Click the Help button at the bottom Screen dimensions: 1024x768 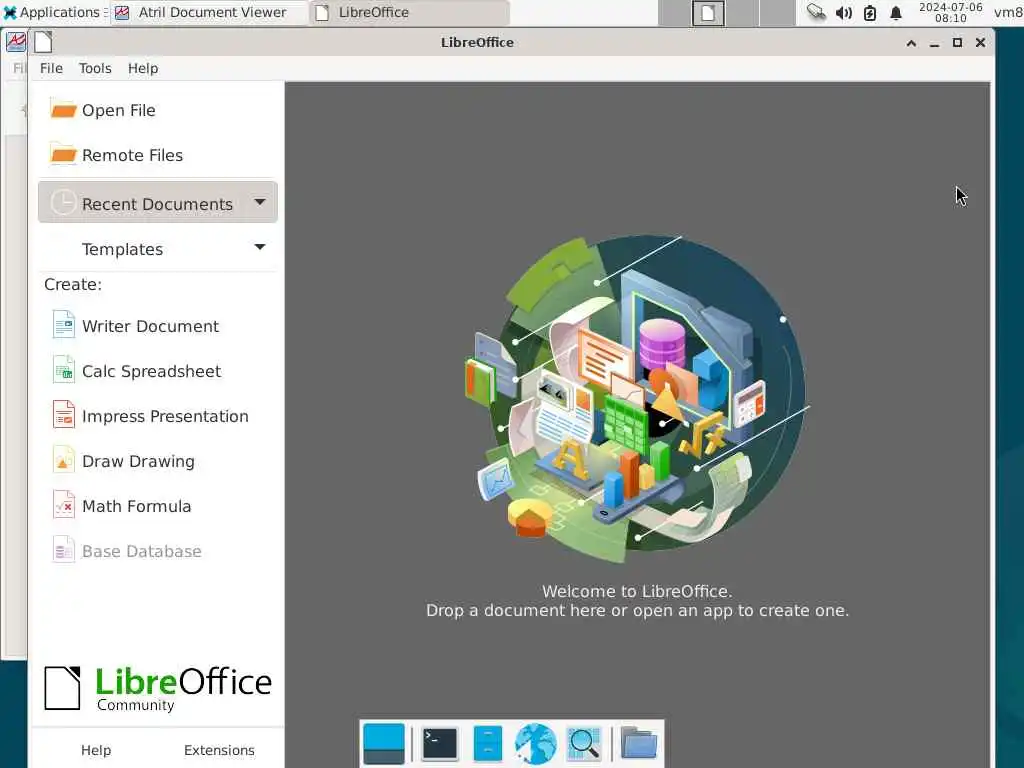[x=96, y=750]
